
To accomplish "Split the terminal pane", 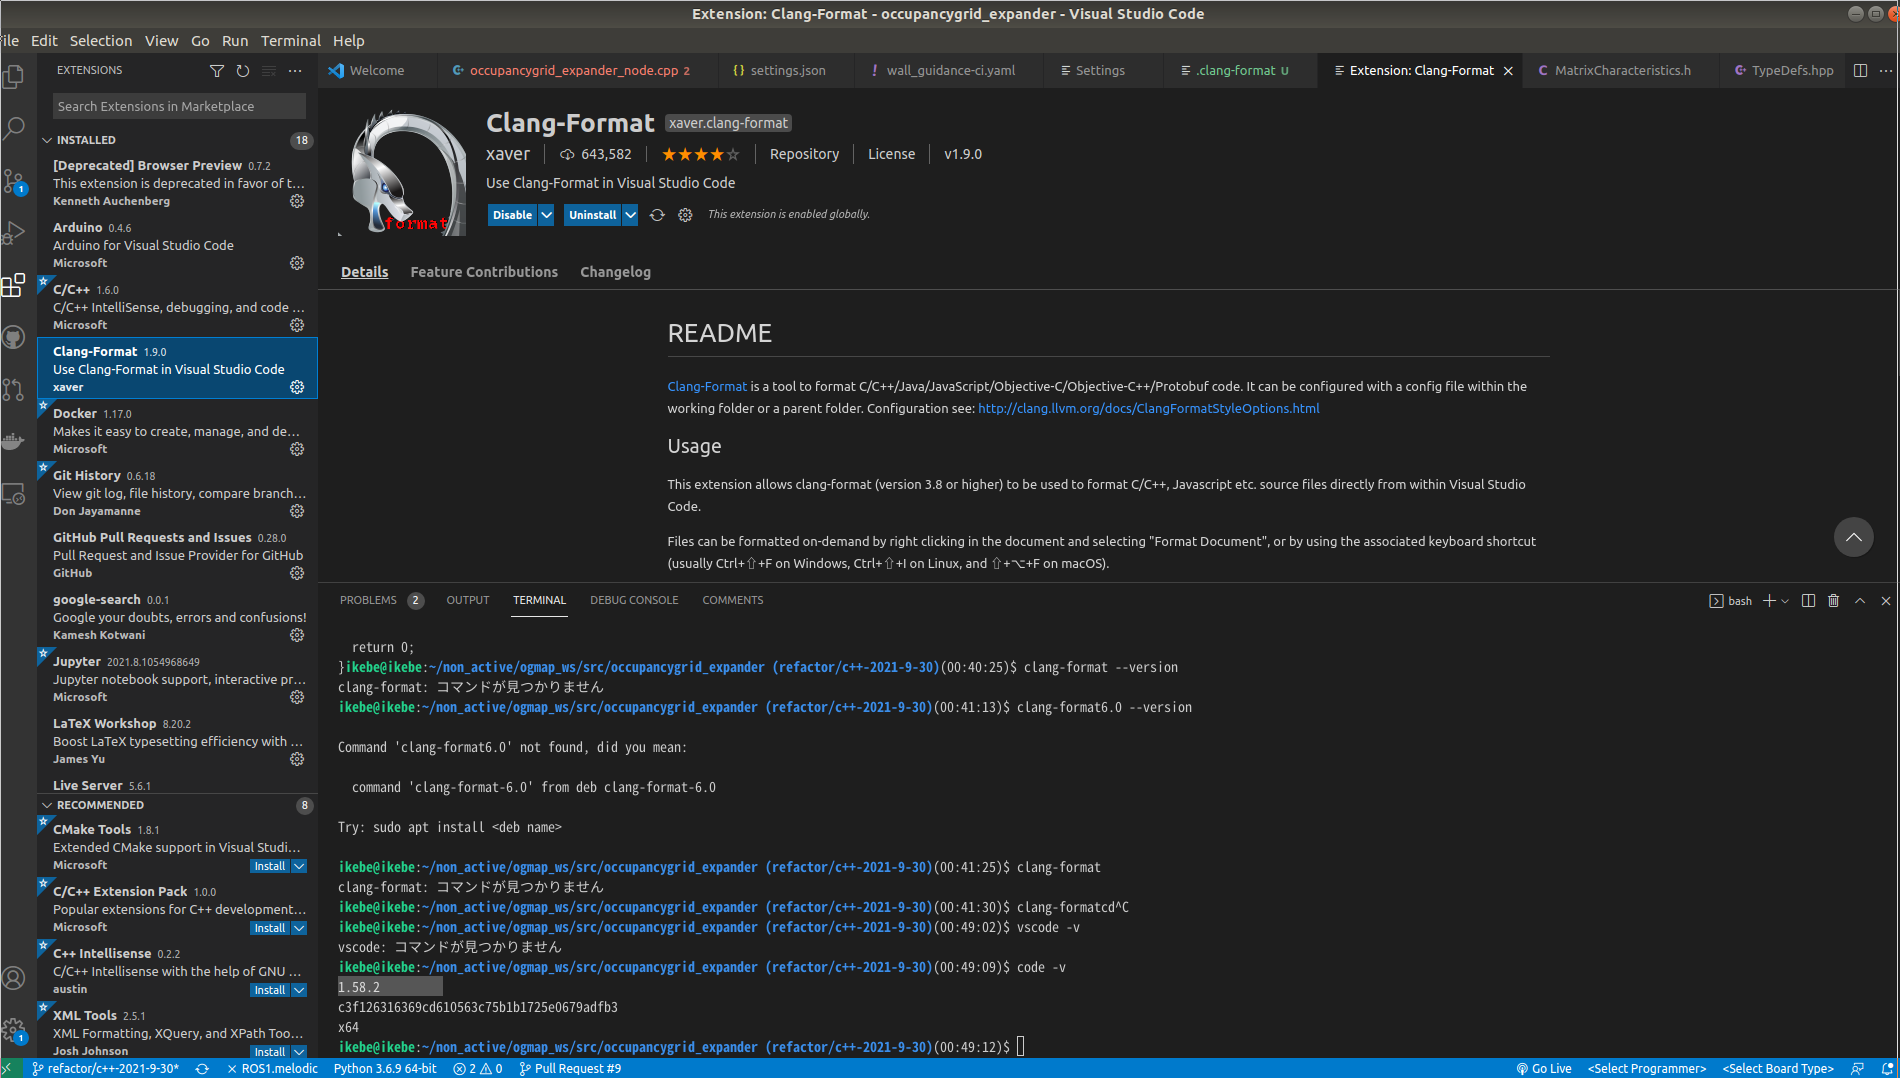I will click(x=1808, y=600).
